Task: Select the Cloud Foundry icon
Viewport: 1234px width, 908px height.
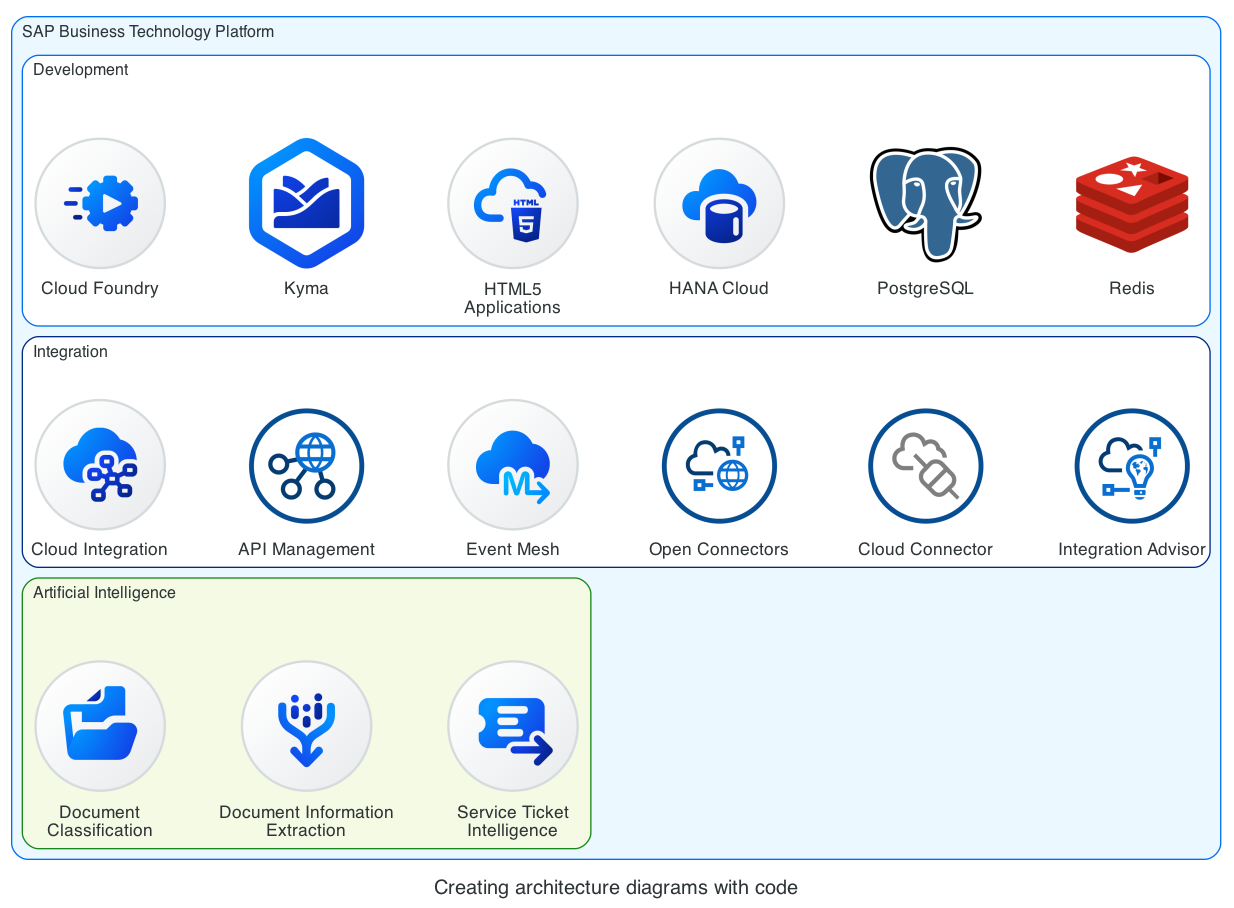Action: point(100,202)
